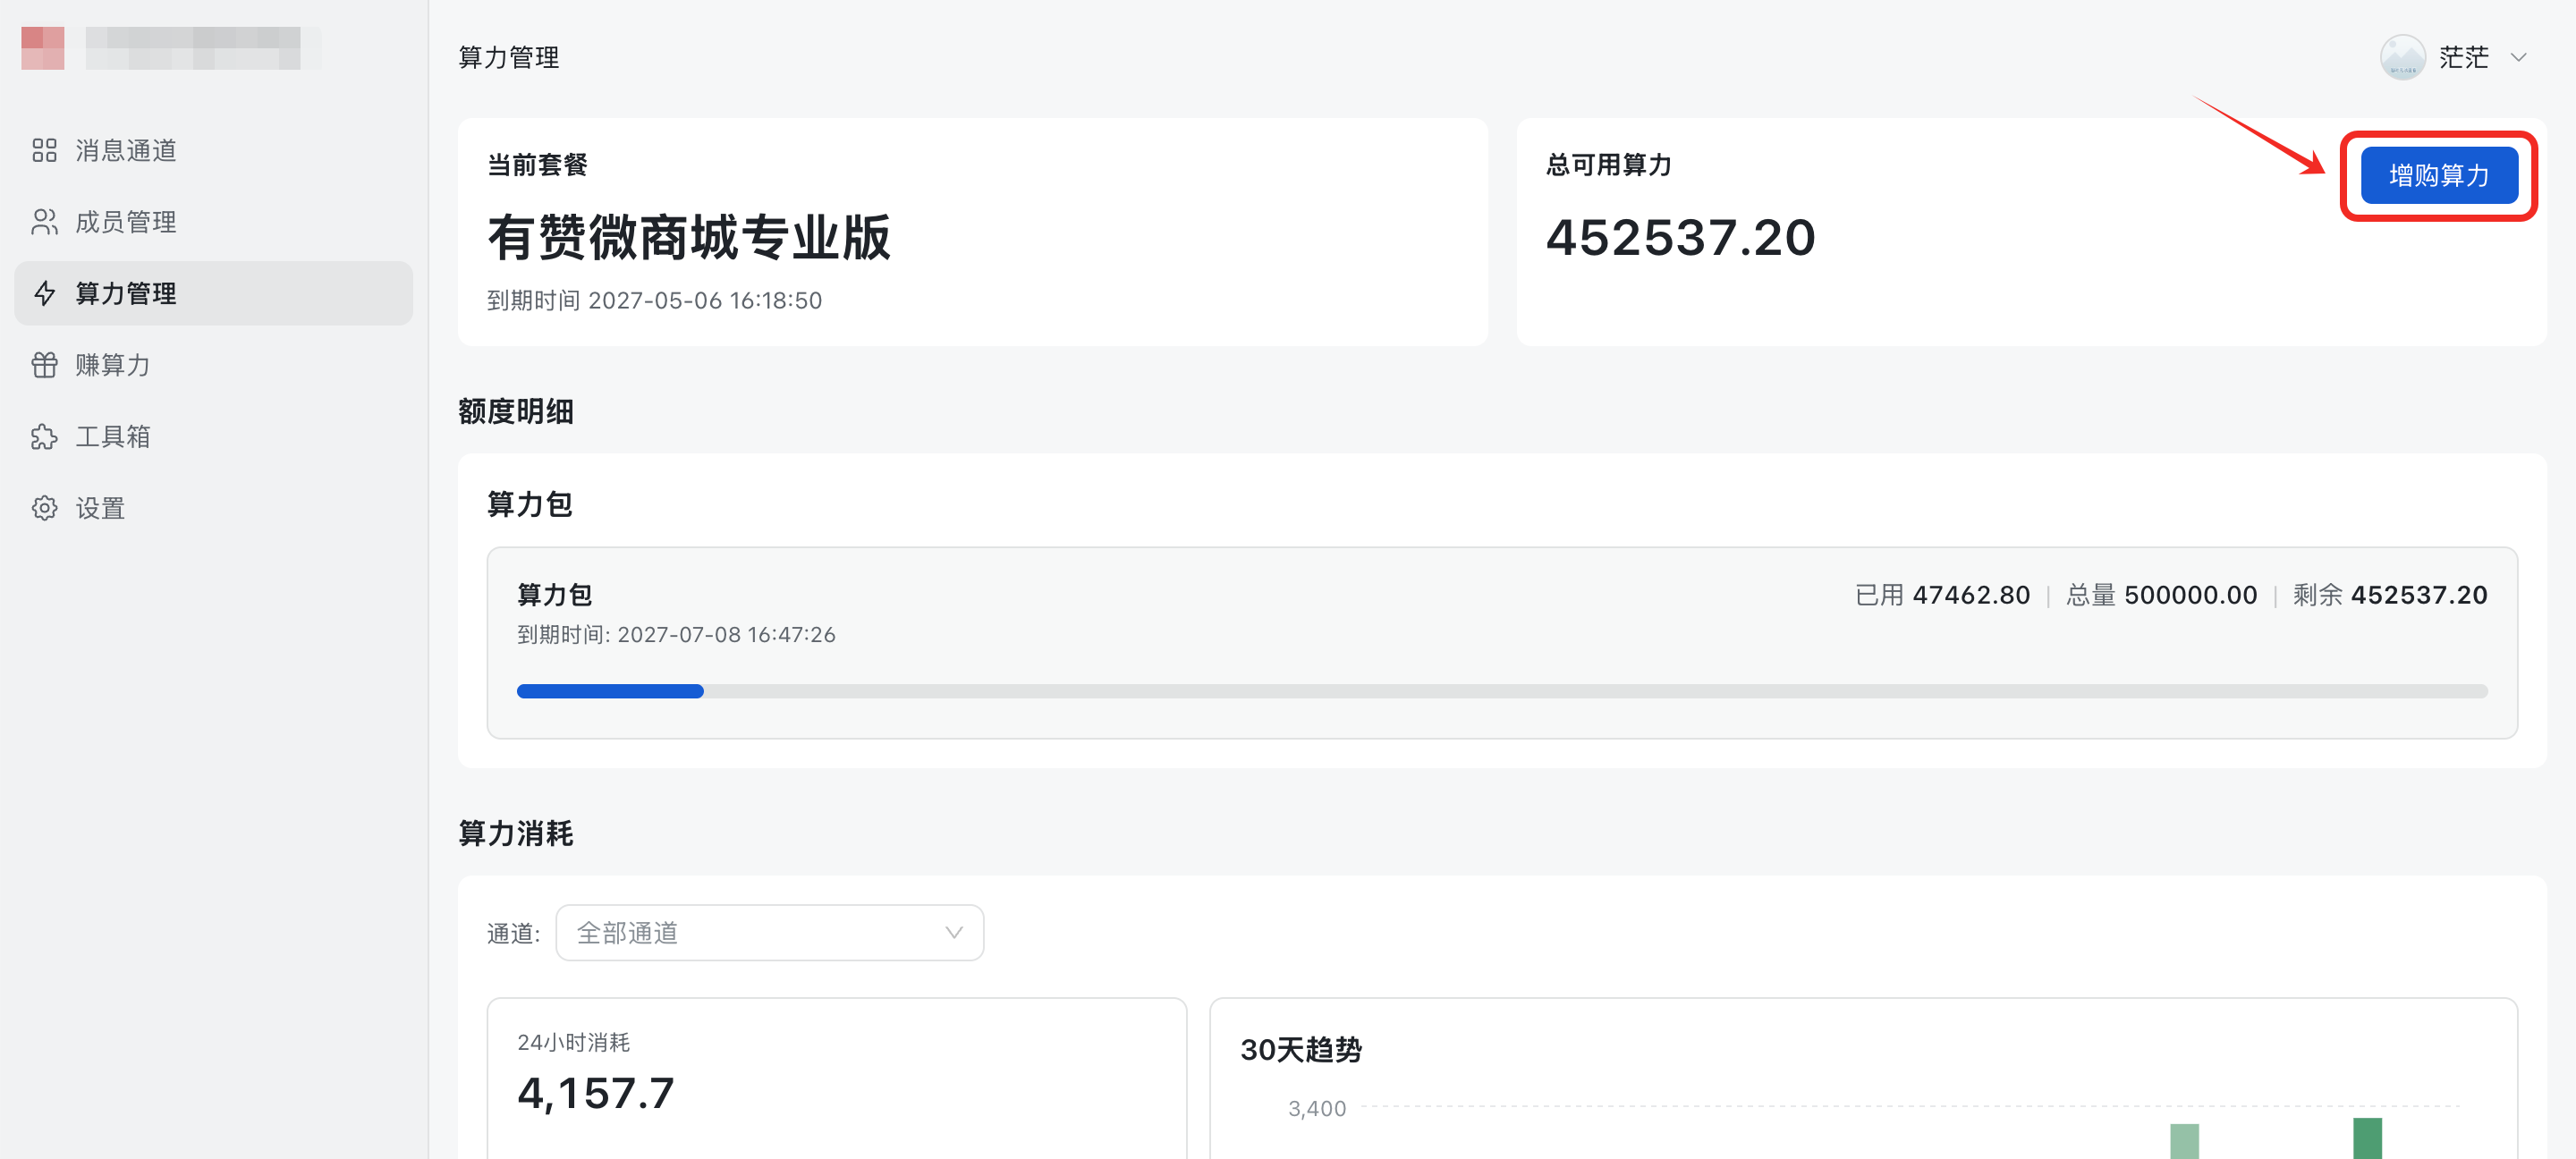Viewport: 2576px width, 1159px height.
Task: Click the 额度明细 section heading
Action: click(x=516, y=411)
